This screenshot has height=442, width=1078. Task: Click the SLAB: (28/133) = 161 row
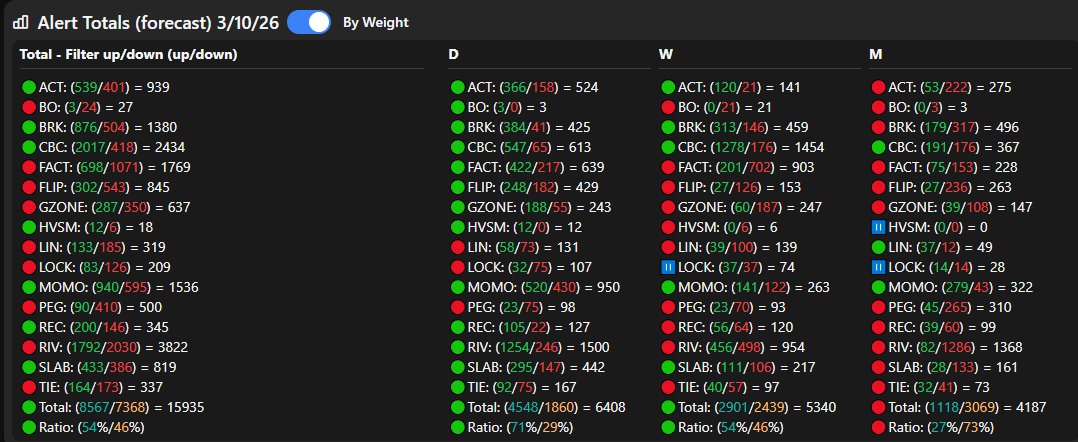pos(944,367)
